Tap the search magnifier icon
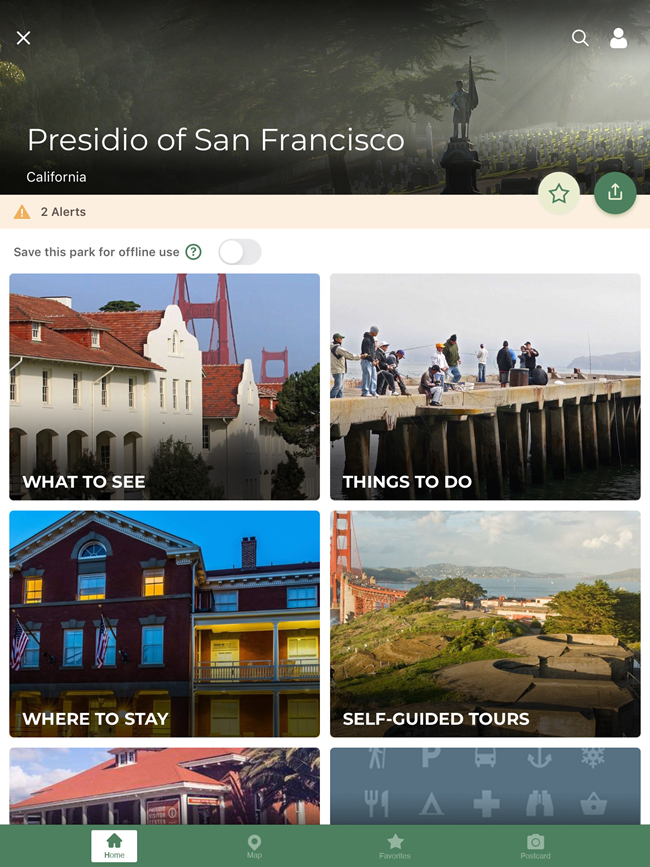Screen dimensions: 650x867 (580, 38)
